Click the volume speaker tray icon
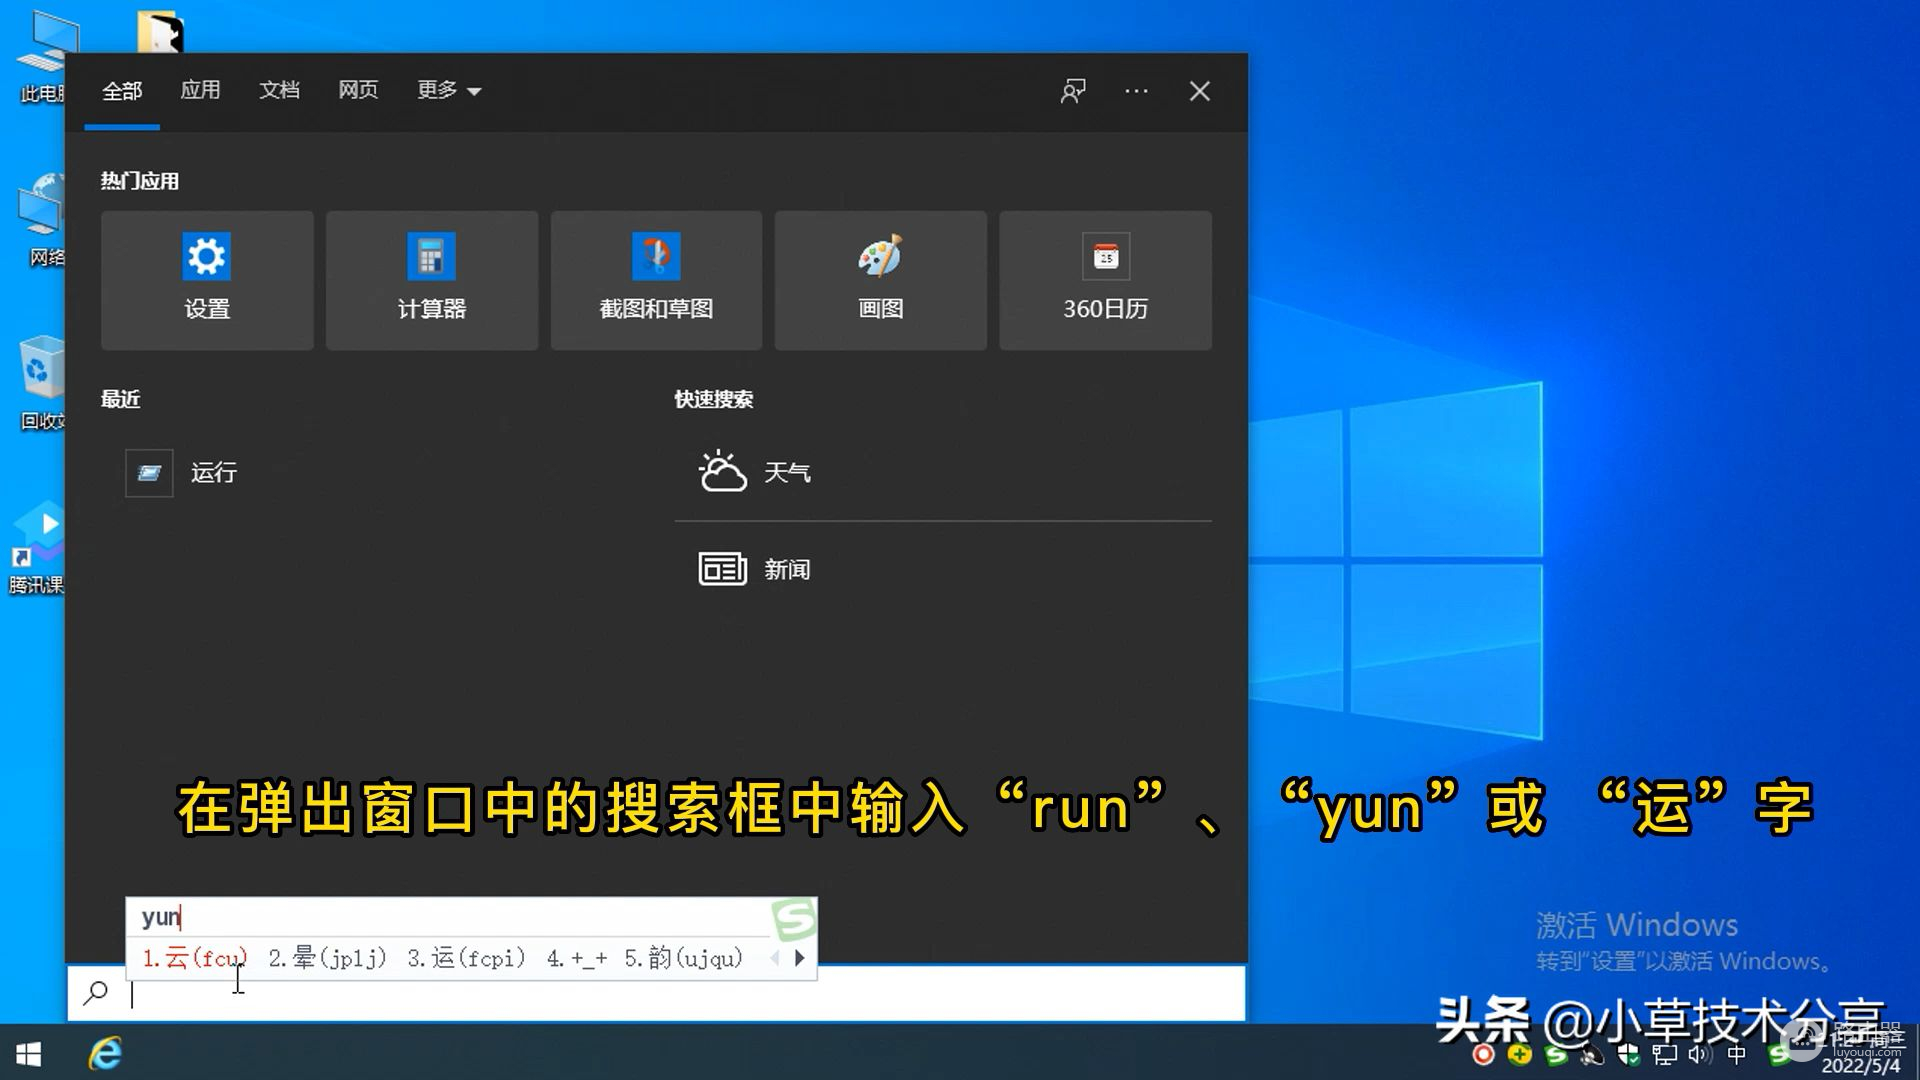The height and width of the screenshot is (1080, 1920). tap(1698, 1055)
